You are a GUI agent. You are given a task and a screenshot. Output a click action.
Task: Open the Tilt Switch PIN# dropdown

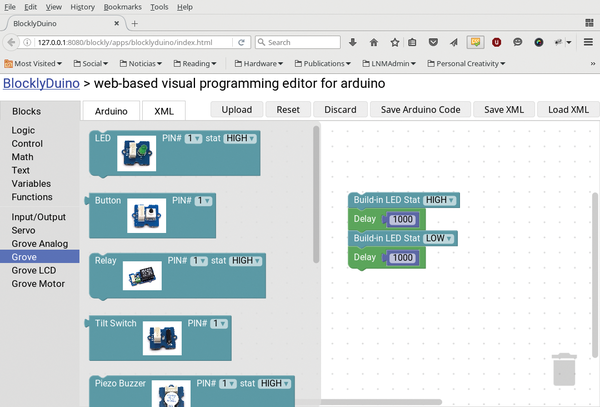tap(219, 324)
